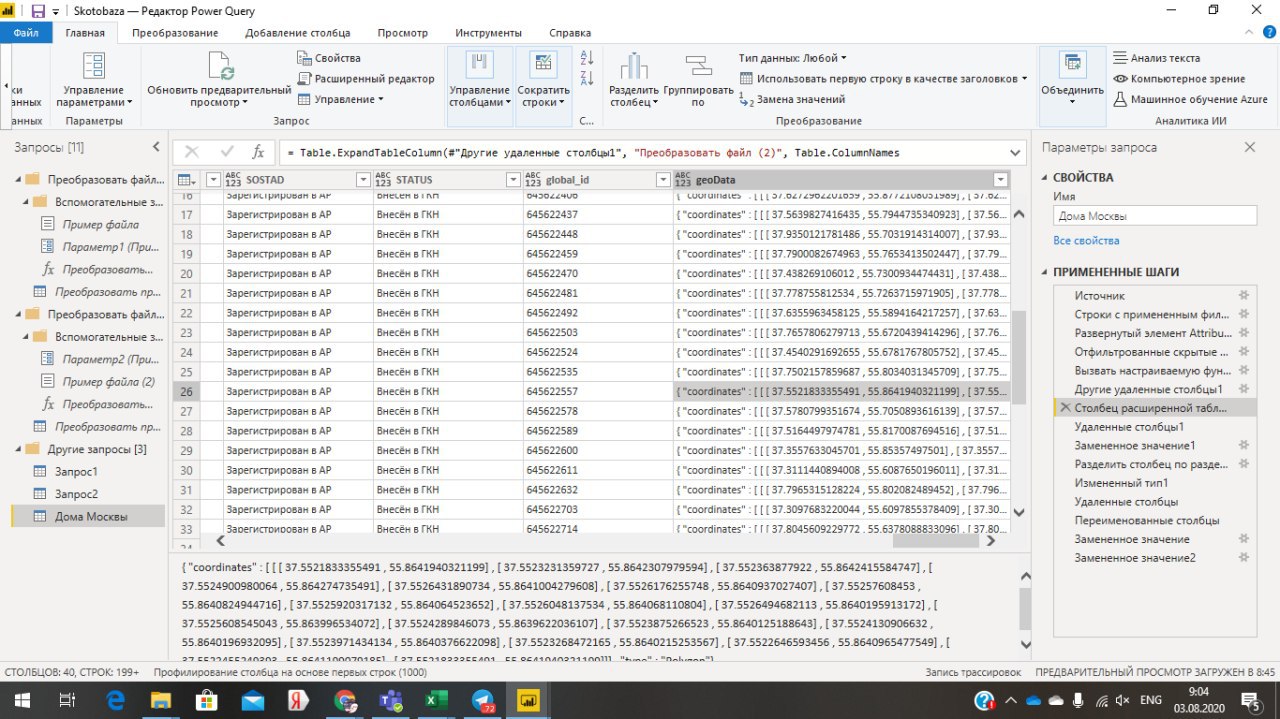
Task: Open Windows Start menu
Action: click(x=22, y=700)
